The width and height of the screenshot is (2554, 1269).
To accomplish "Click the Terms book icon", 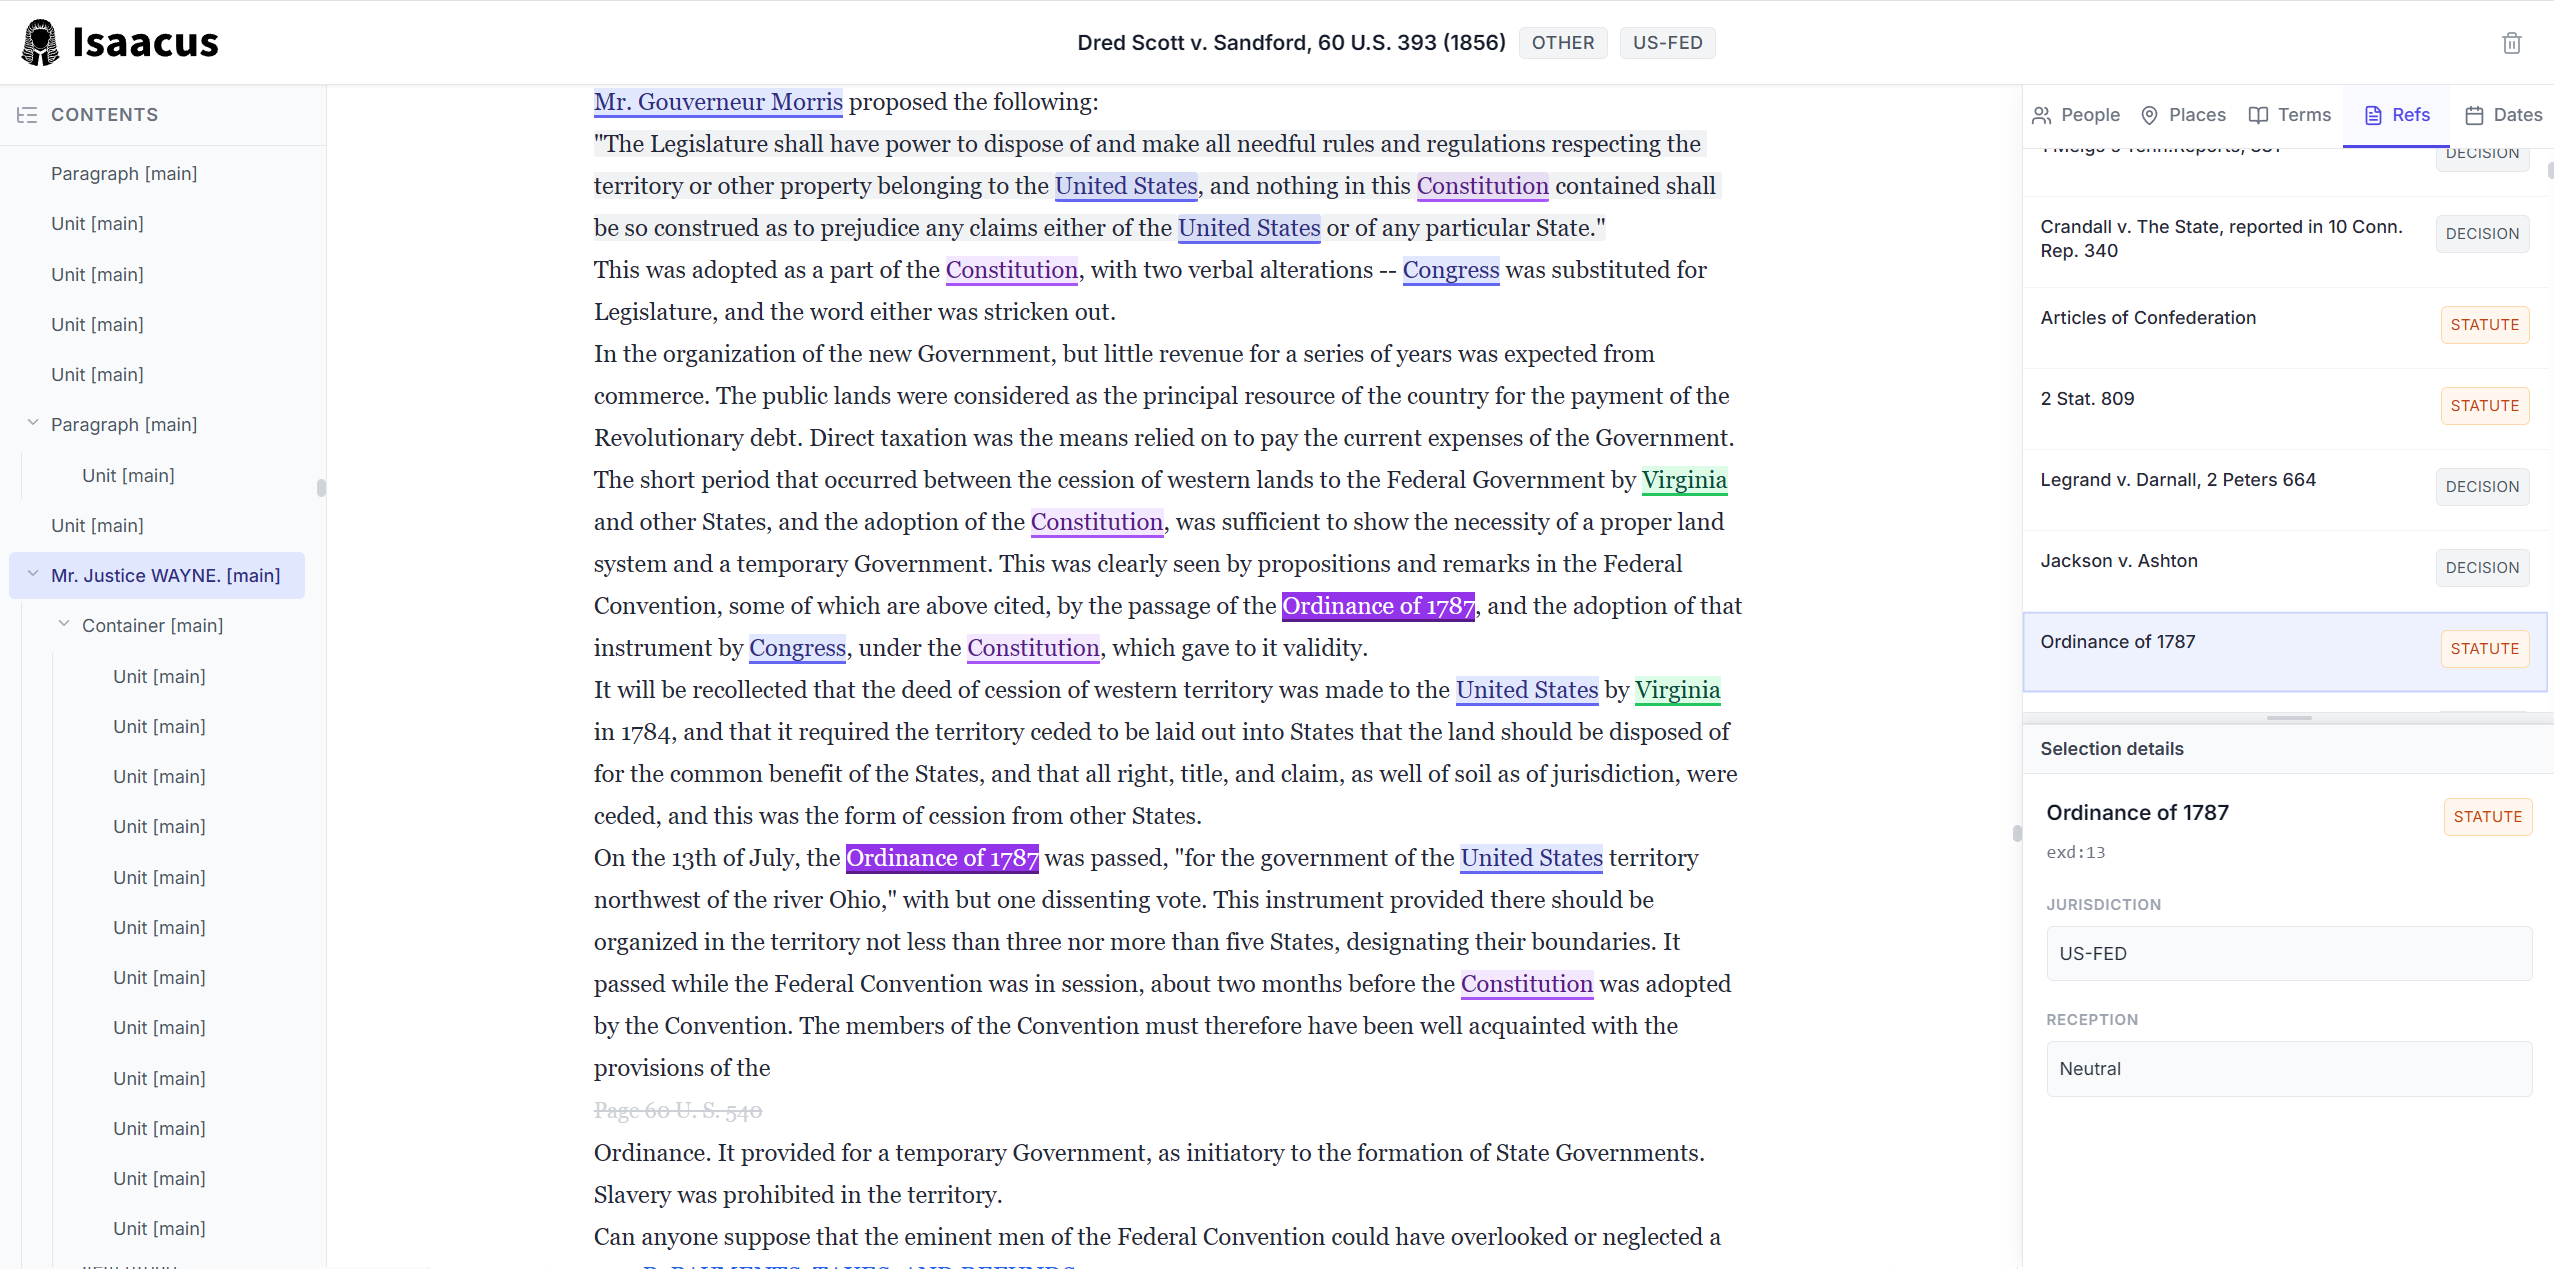I will click(x=2258, y=115).
